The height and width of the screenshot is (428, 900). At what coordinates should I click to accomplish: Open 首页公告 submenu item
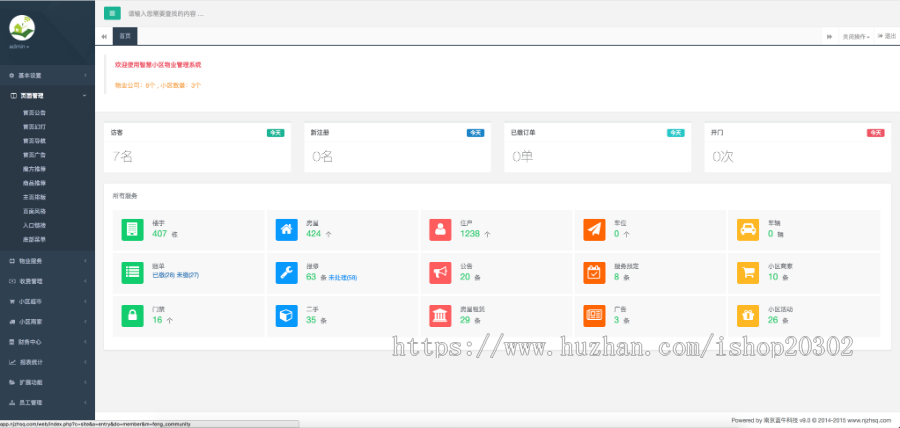click(x=34, y=113)
